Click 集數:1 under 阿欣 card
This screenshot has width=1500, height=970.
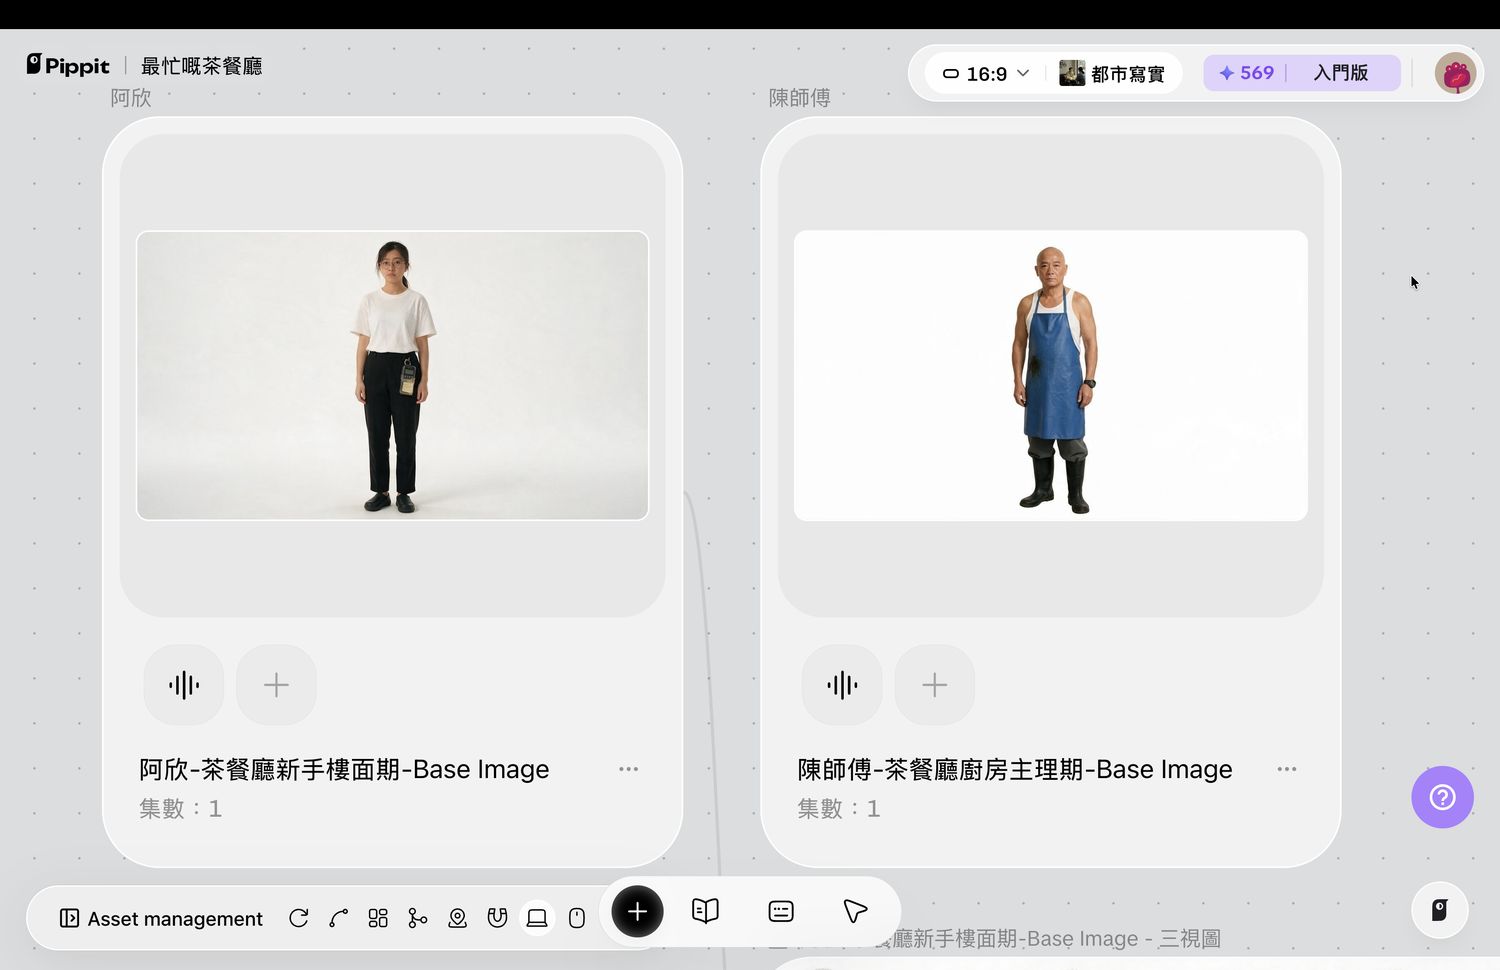[x=180, y=808]
